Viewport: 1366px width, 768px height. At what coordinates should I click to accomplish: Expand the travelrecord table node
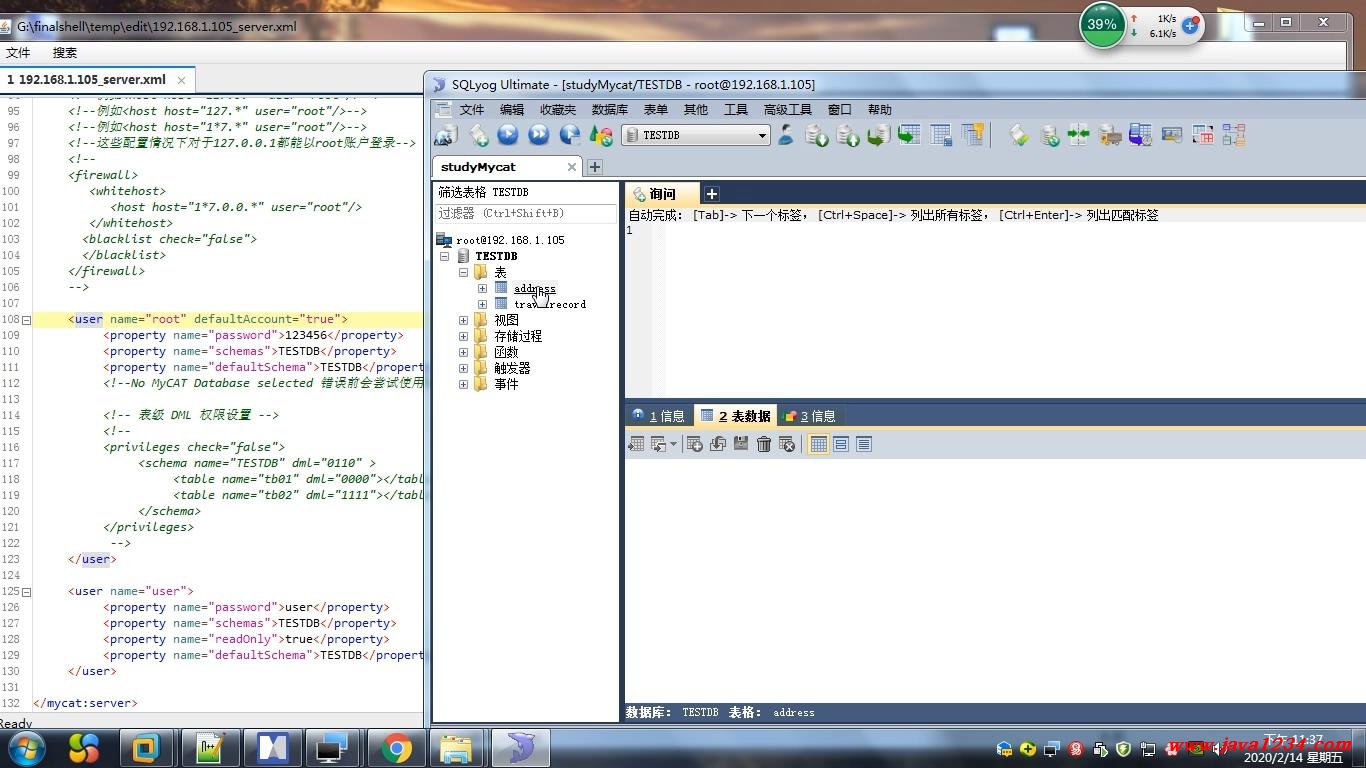coord(482,304)
